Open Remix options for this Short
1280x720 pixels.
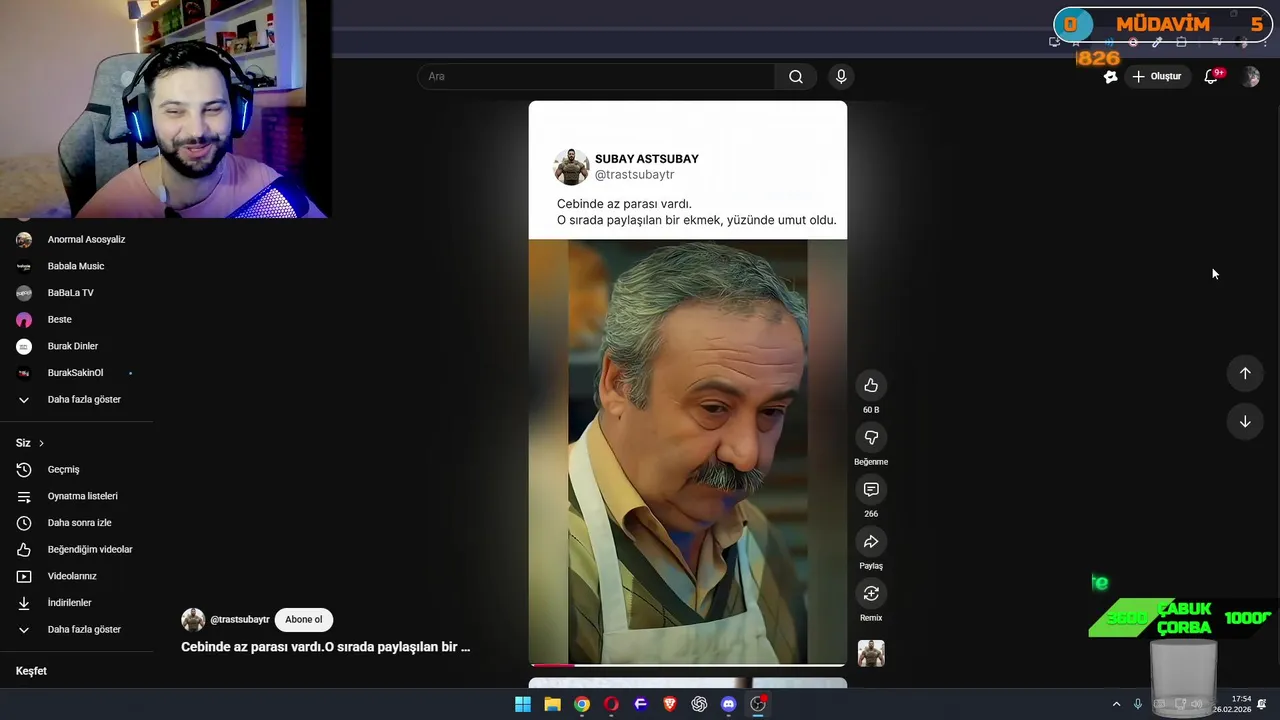click(x=871, y=593)
